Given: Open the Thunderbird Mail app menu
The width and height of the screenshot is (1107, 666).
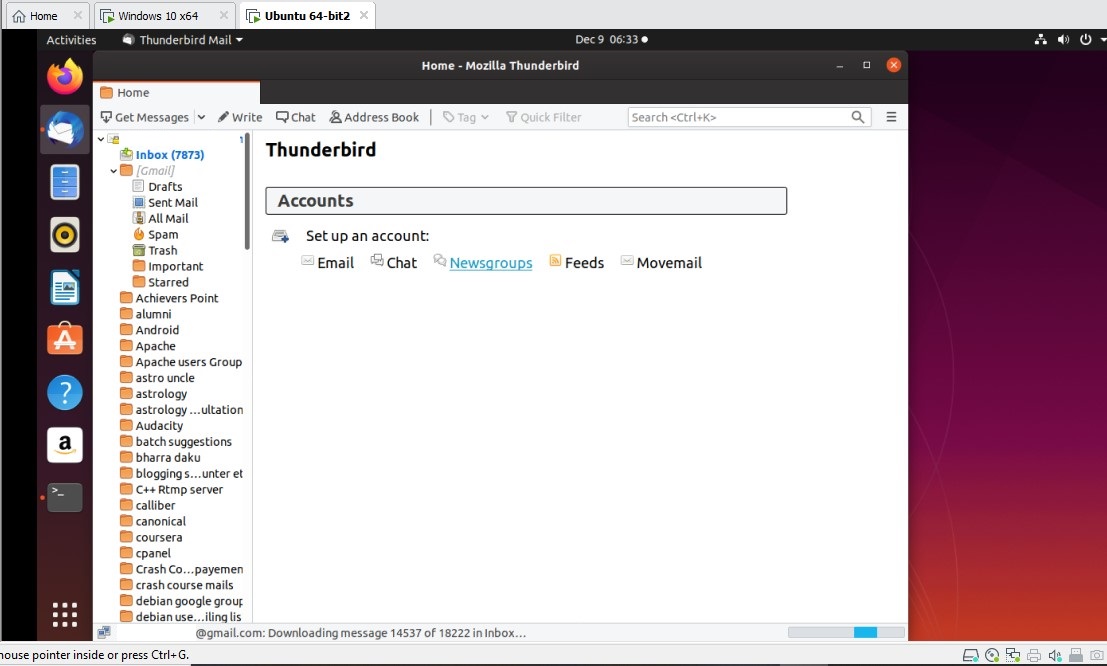Looking at the screenshot, I should 183,40.
